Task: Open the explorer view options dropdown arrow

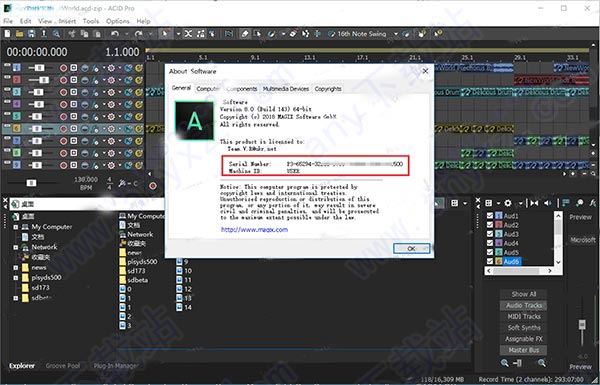Action: (x=465, y=203)
